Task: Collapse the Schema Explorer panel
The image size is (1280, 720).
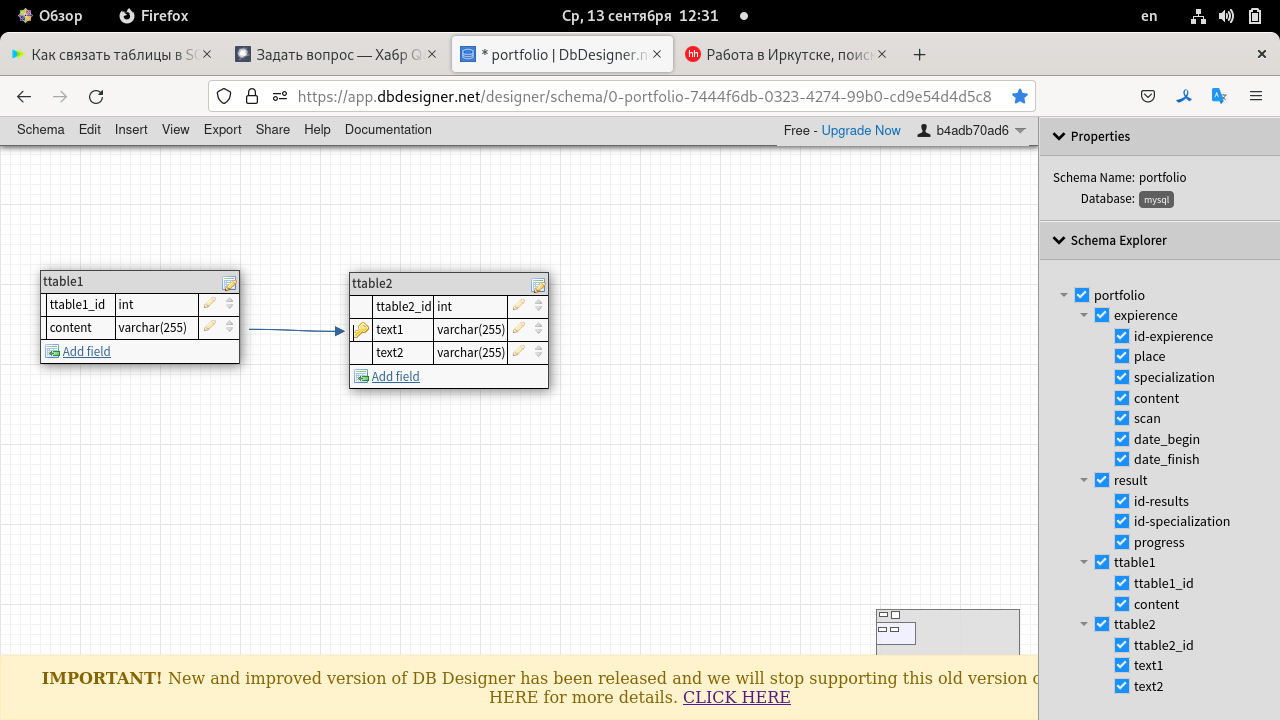Action: pos(1058,240)
